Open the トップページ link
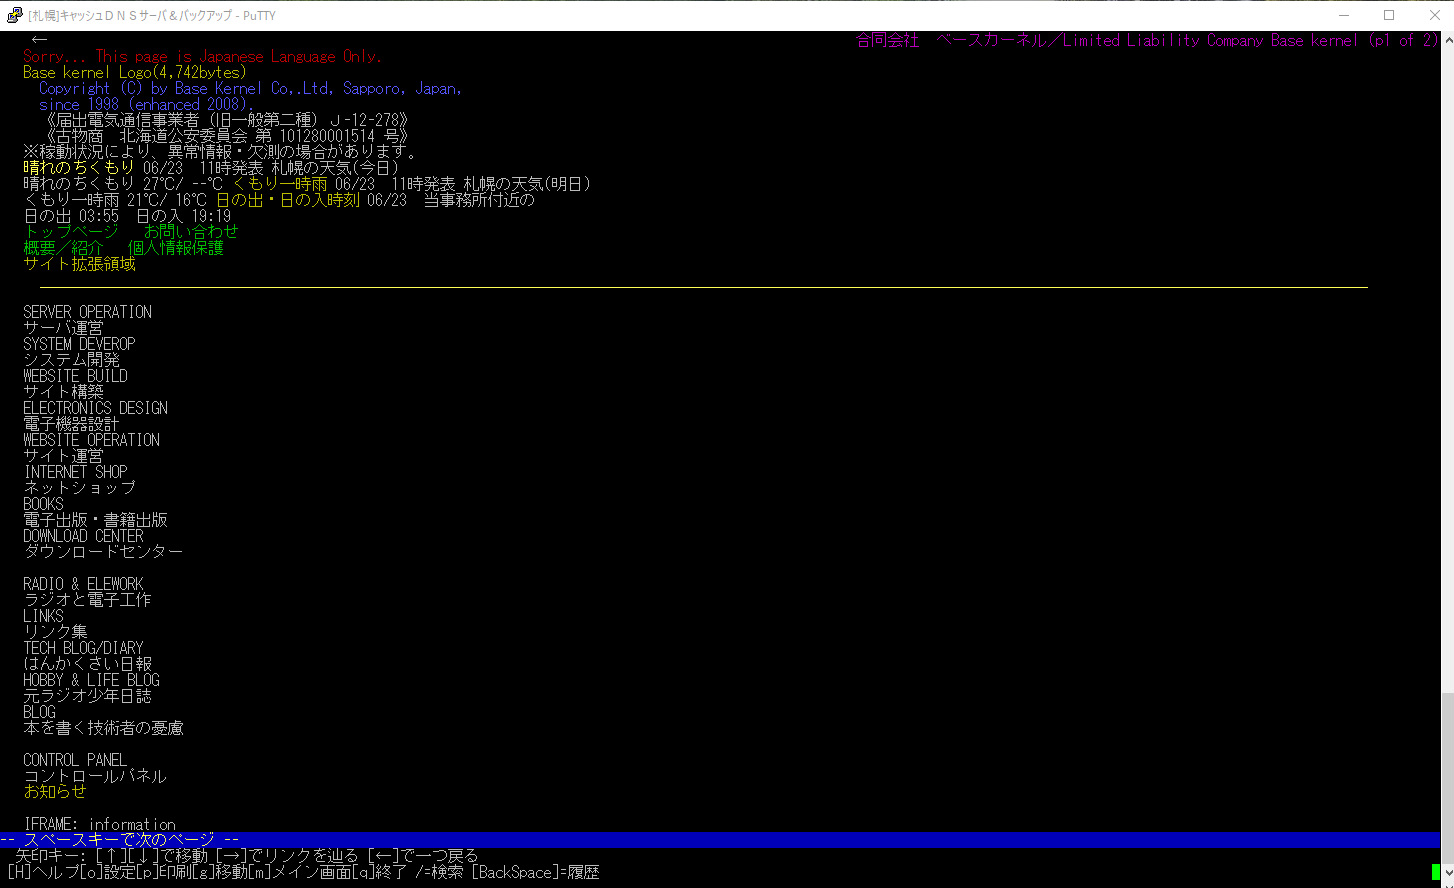 click(x=71, y=232)
